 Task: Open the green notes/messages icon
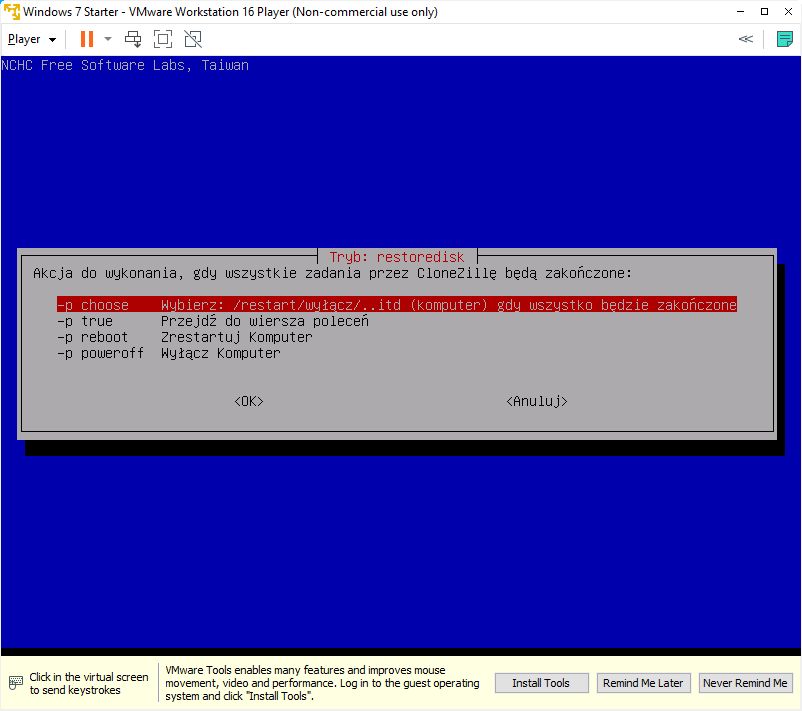pyautogui.click(x=785, y=39)
